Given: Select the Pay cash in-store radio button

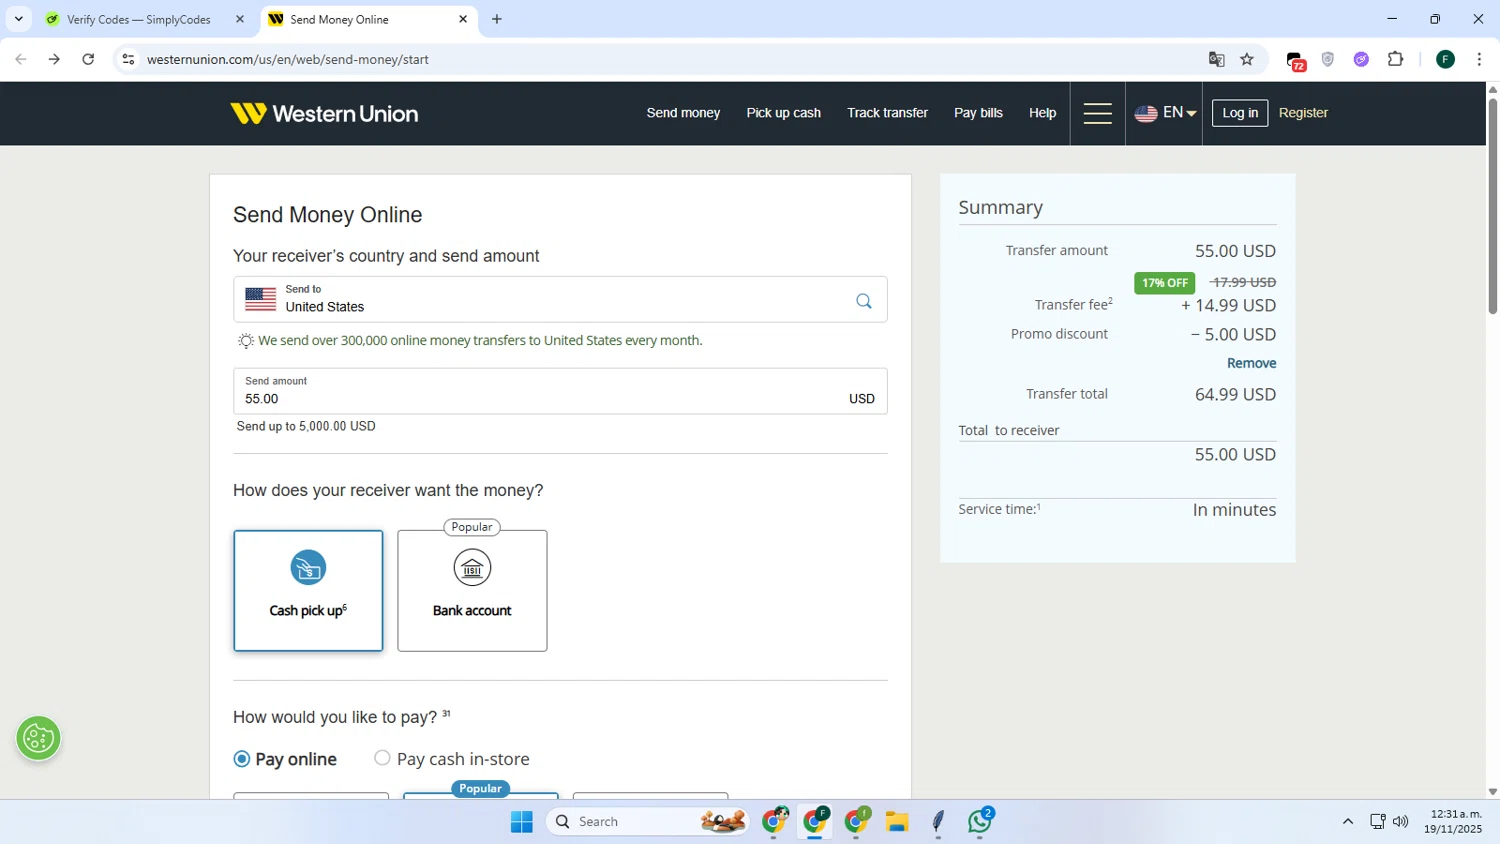Looking at the screenshot, I should (382, 758).
